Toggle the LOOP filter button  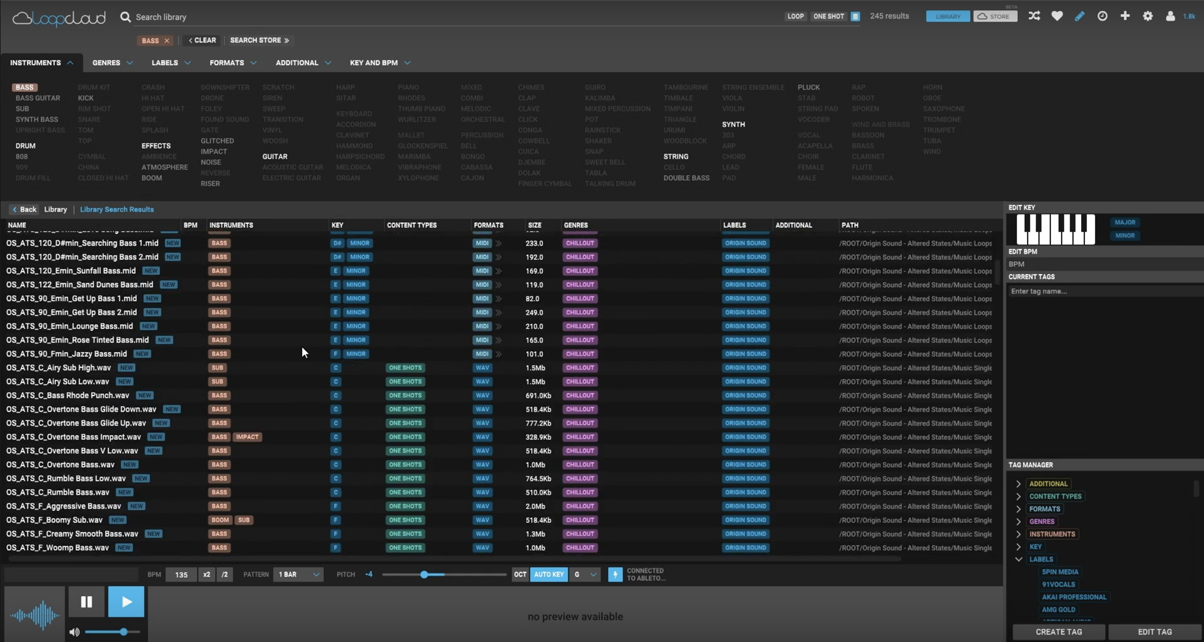coord(795,16)
